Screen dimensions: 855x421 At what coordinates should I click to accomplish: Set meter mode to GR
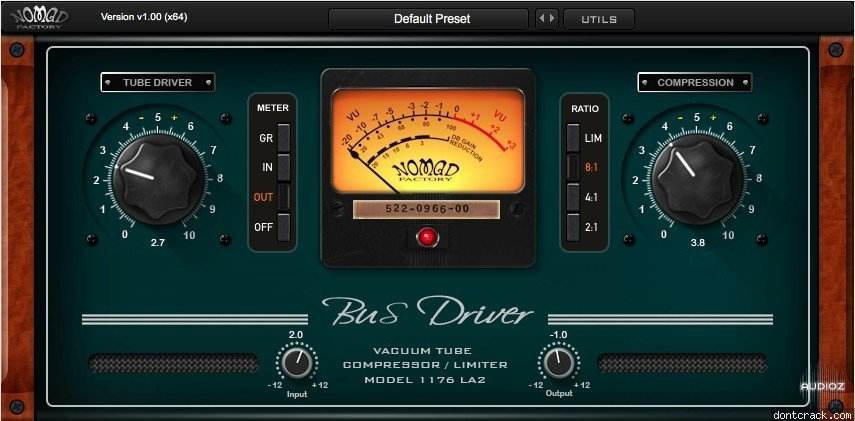284,138
